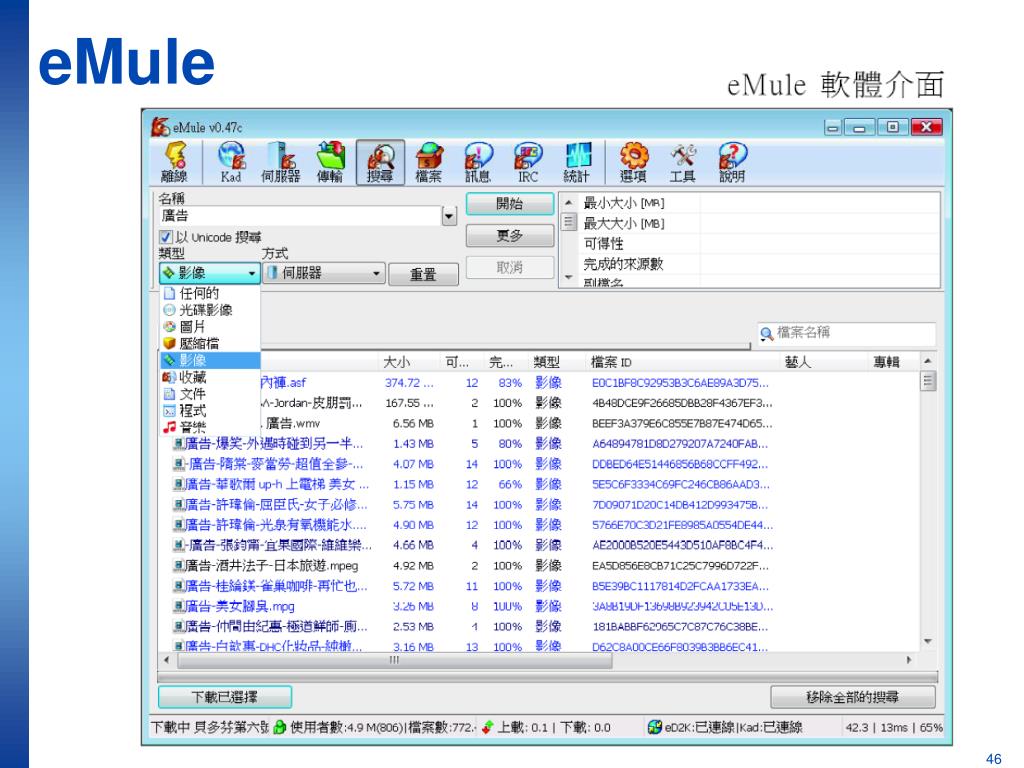Screen dimensions: 1024x768
Task: Click the 374.72 size cell
Action: pyautogui.click(x=409, y=383)
